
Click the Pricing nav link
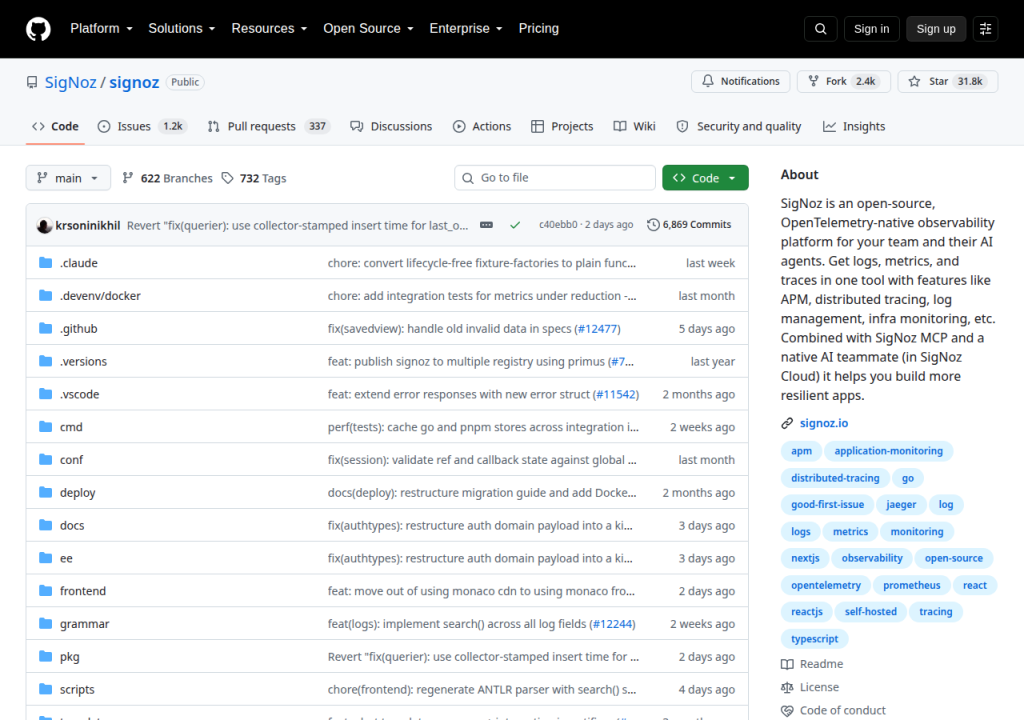[539, 29]
